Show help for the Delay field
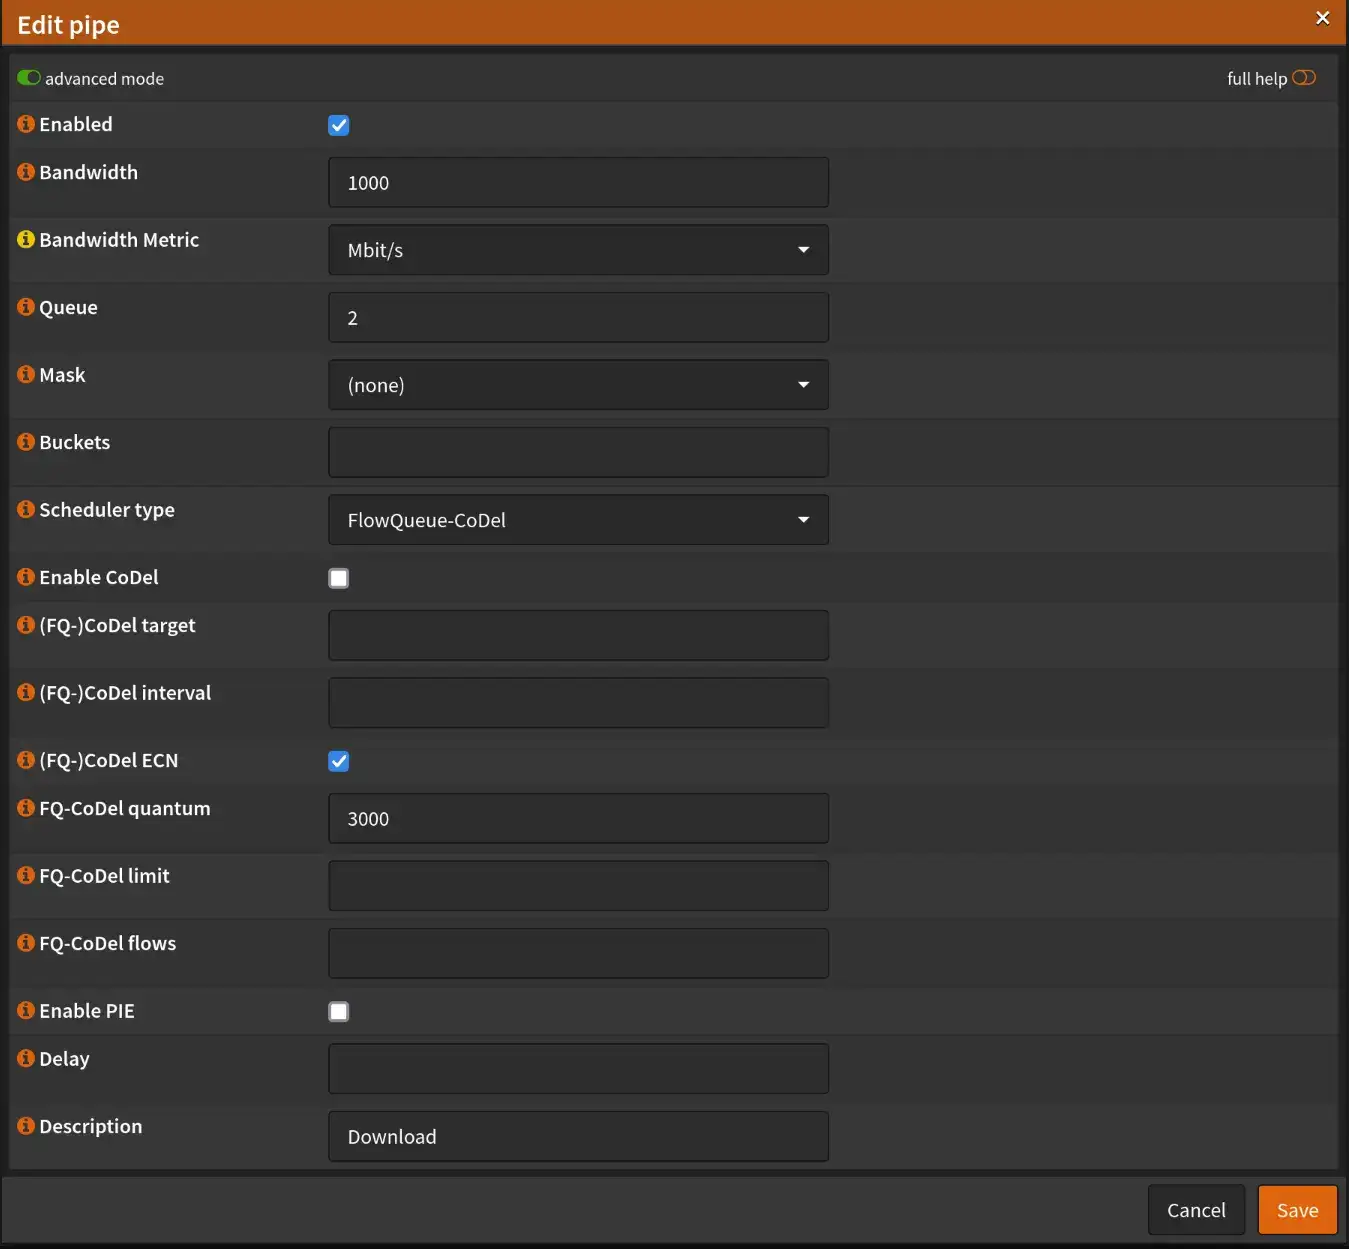The width and height of the screenshot is (1349, 1250). point(26,1058)
